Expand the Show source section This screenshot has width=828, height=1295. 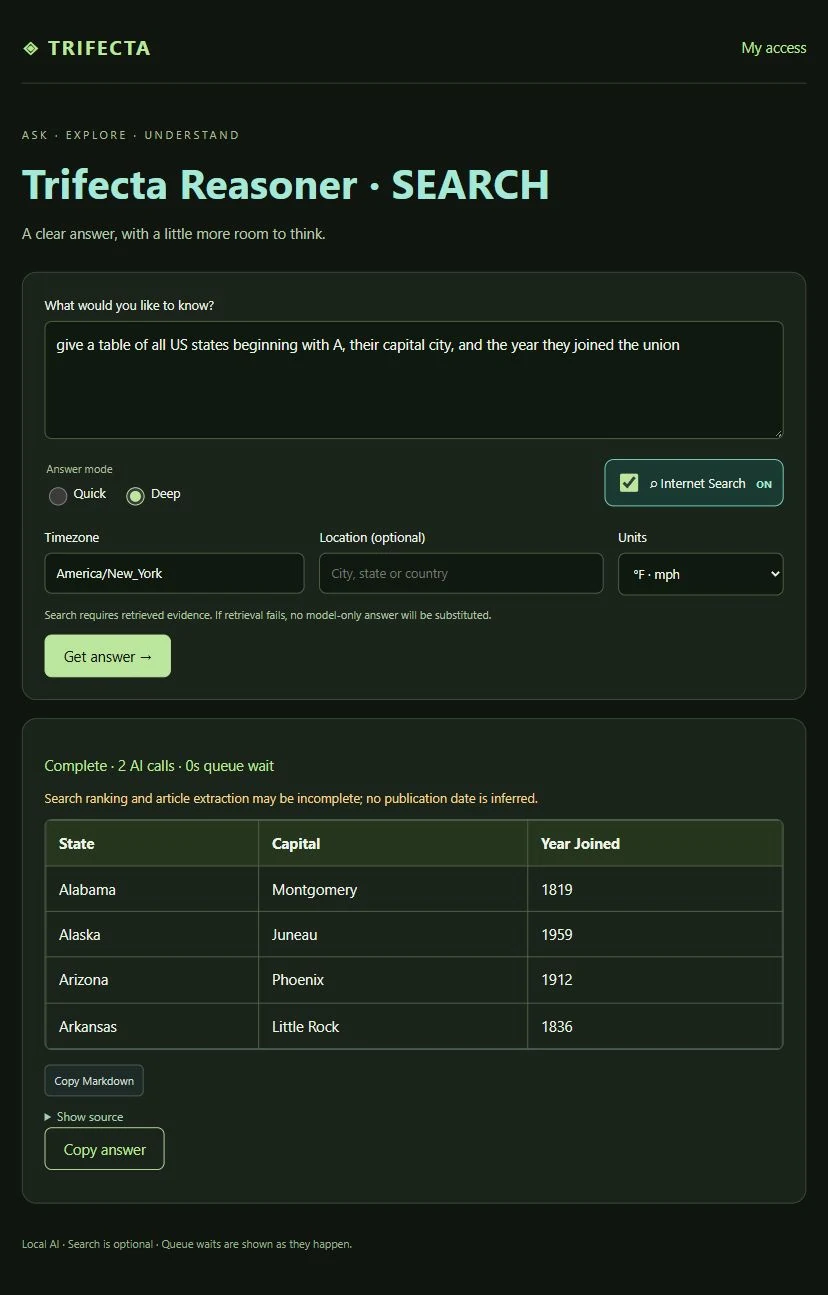pyautogui.click(x=84, y=1117)
